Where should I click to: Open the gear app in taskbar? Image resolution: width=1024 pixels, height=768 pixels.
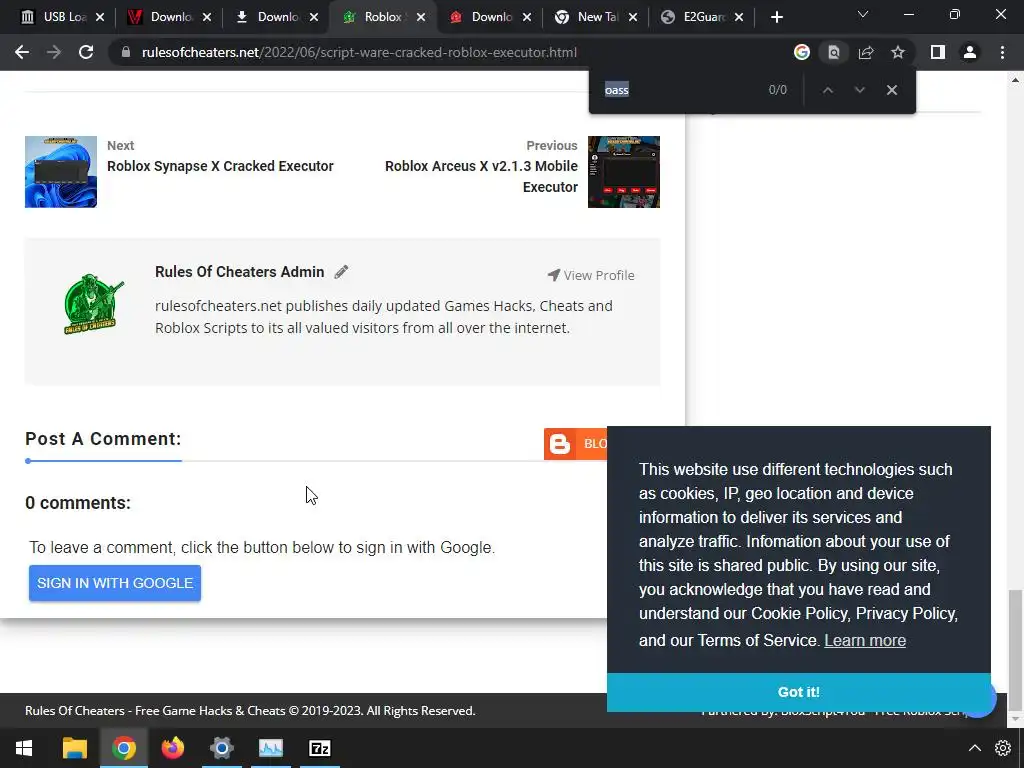tap(221, 748)
